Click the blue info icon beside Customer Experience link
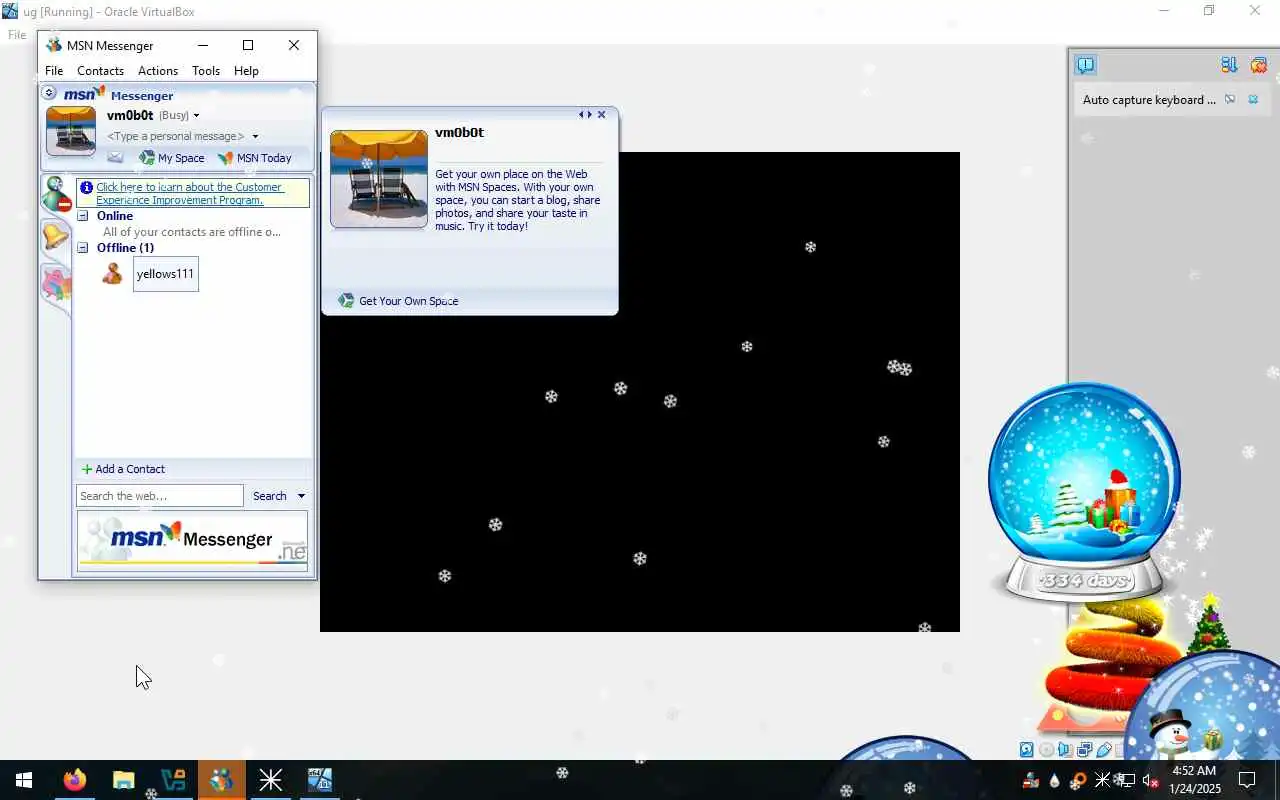This screenshot has width=1280, height=800. point(87,187)
